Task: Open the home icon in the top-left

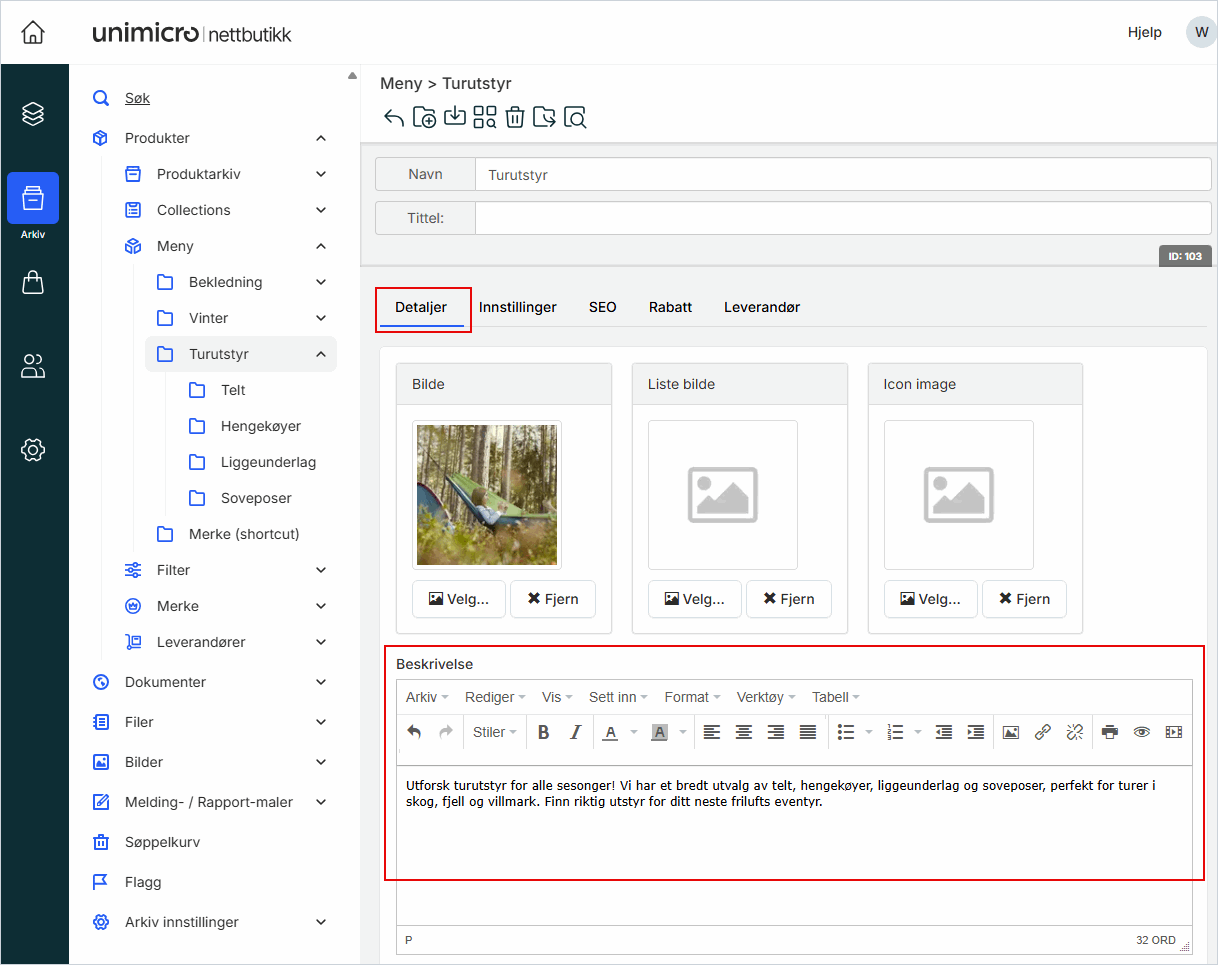Action: 33,32
